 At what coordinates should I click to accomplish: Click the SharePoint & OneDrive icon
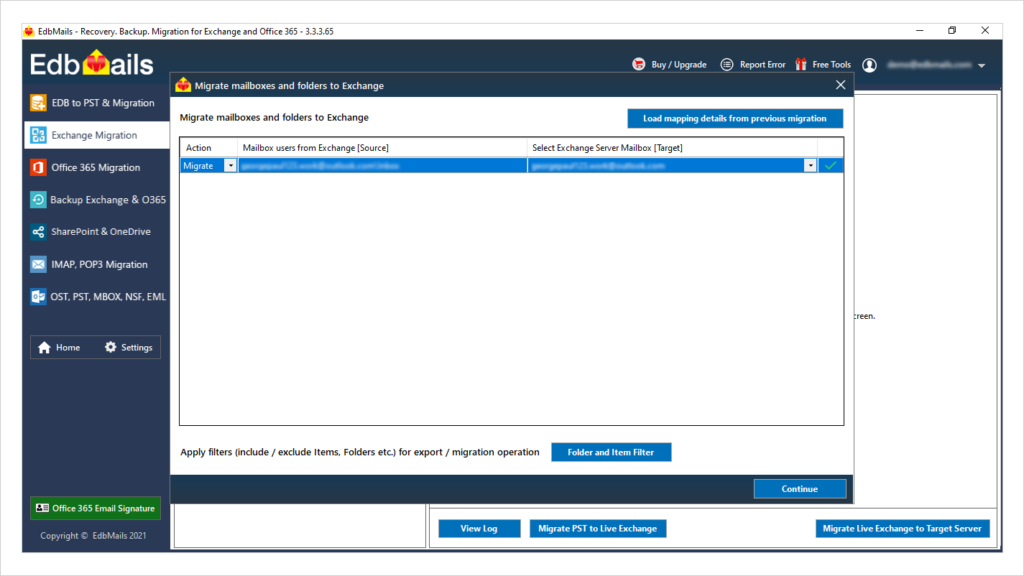coord(38,232)
